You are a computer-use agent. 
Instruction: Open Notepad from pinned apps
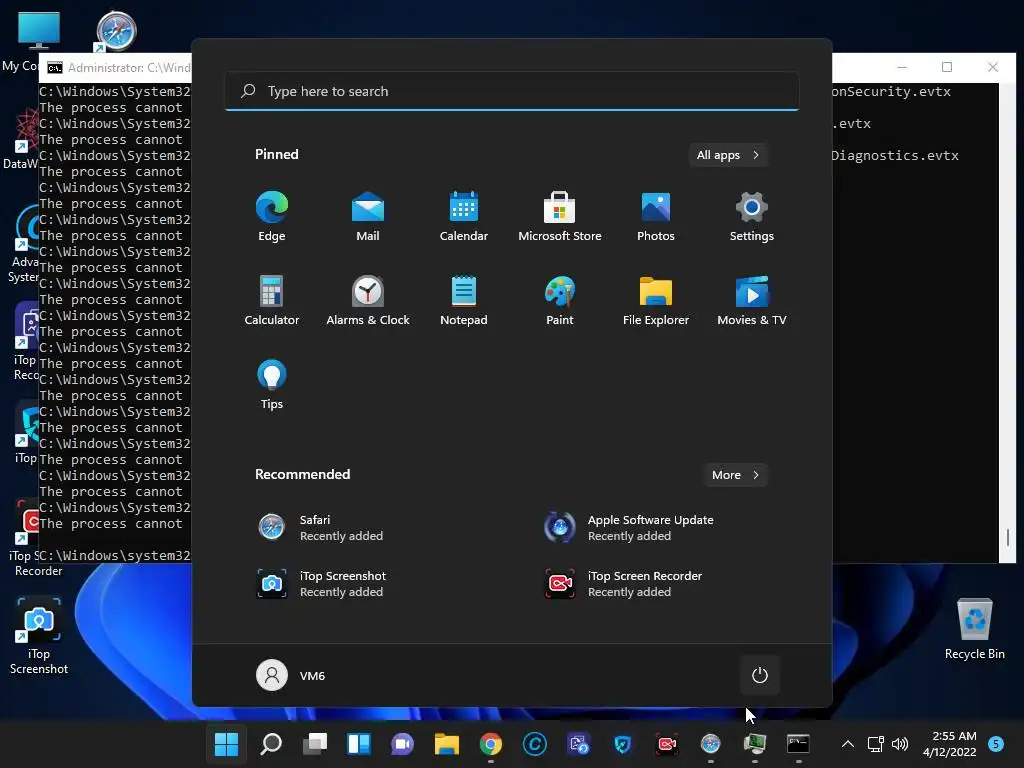tap(464, 300)
